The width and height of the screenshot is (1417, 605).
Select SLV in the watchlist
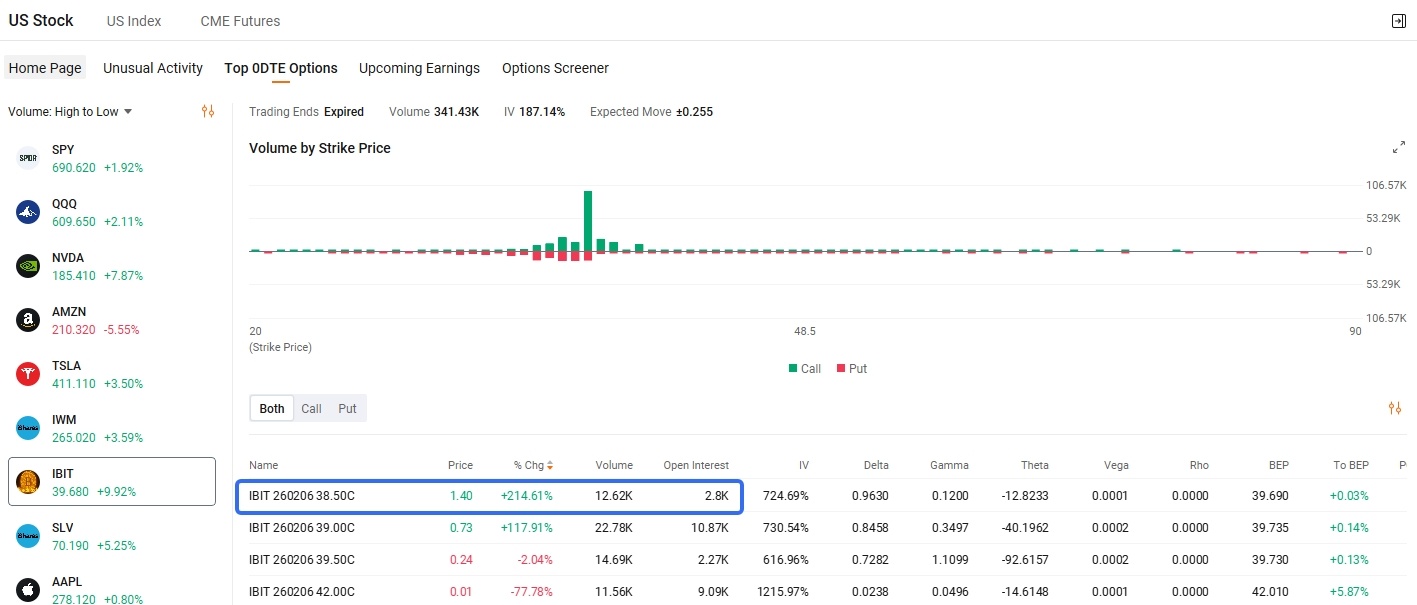tap(112, 536)
